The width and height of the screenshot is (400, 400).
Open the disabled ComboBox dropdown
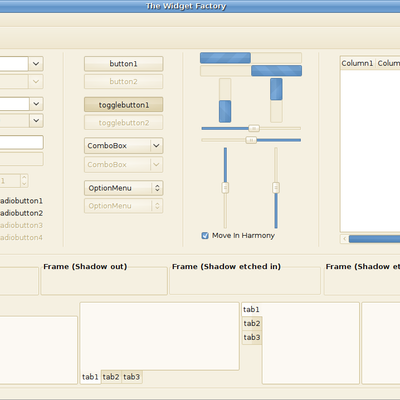pyautogui.click(x=123, y=164)
